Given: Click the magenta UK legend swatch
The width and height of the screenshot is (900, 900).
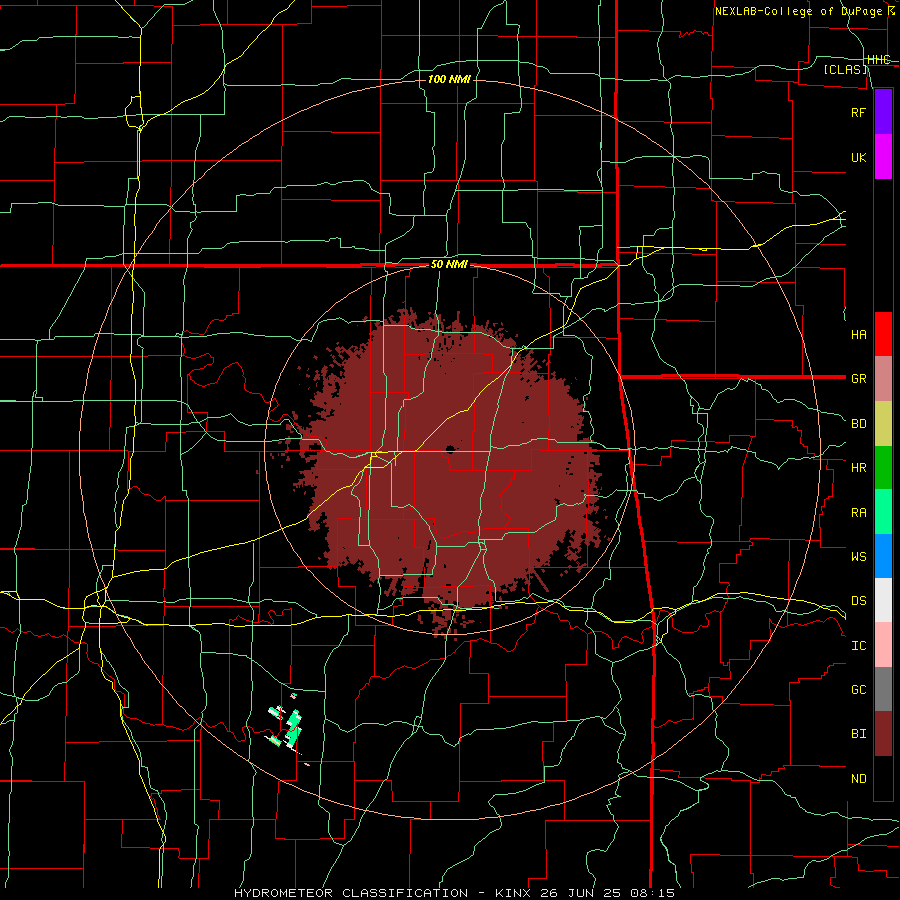Looking at the screenshot, I should [883, 157].
